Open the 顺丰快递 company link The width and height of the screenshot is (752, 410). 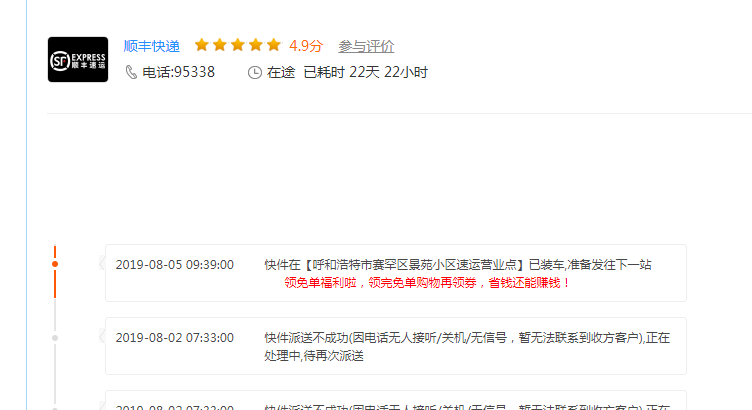152,46
